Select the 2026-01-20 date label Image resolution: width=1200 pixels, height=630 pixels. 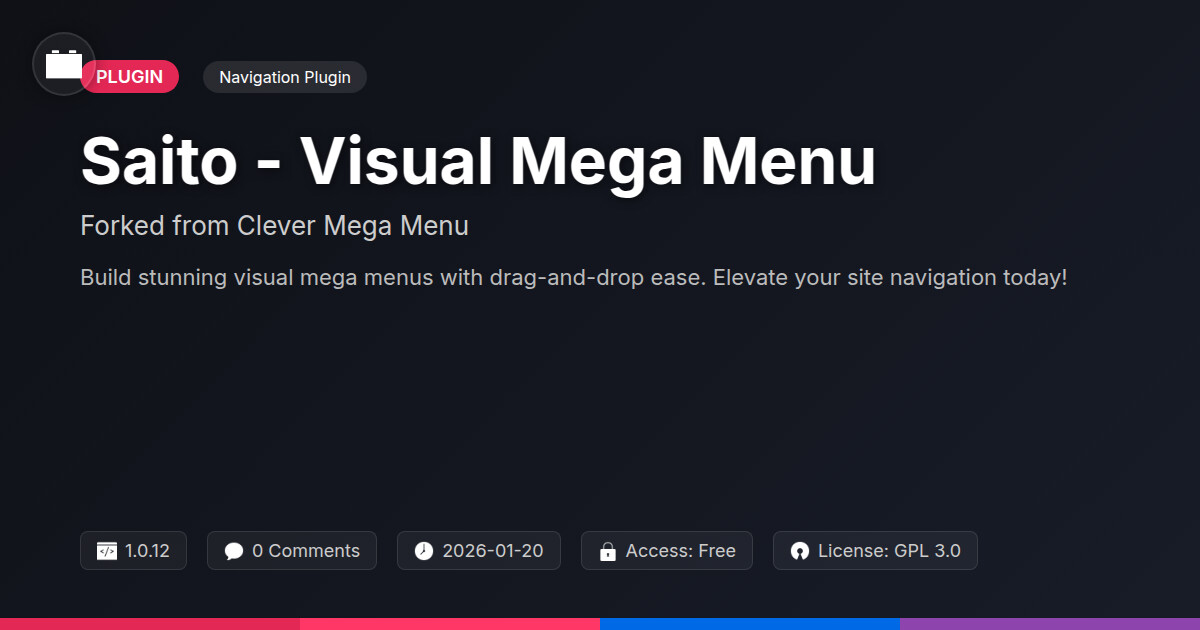pos(492,551)
